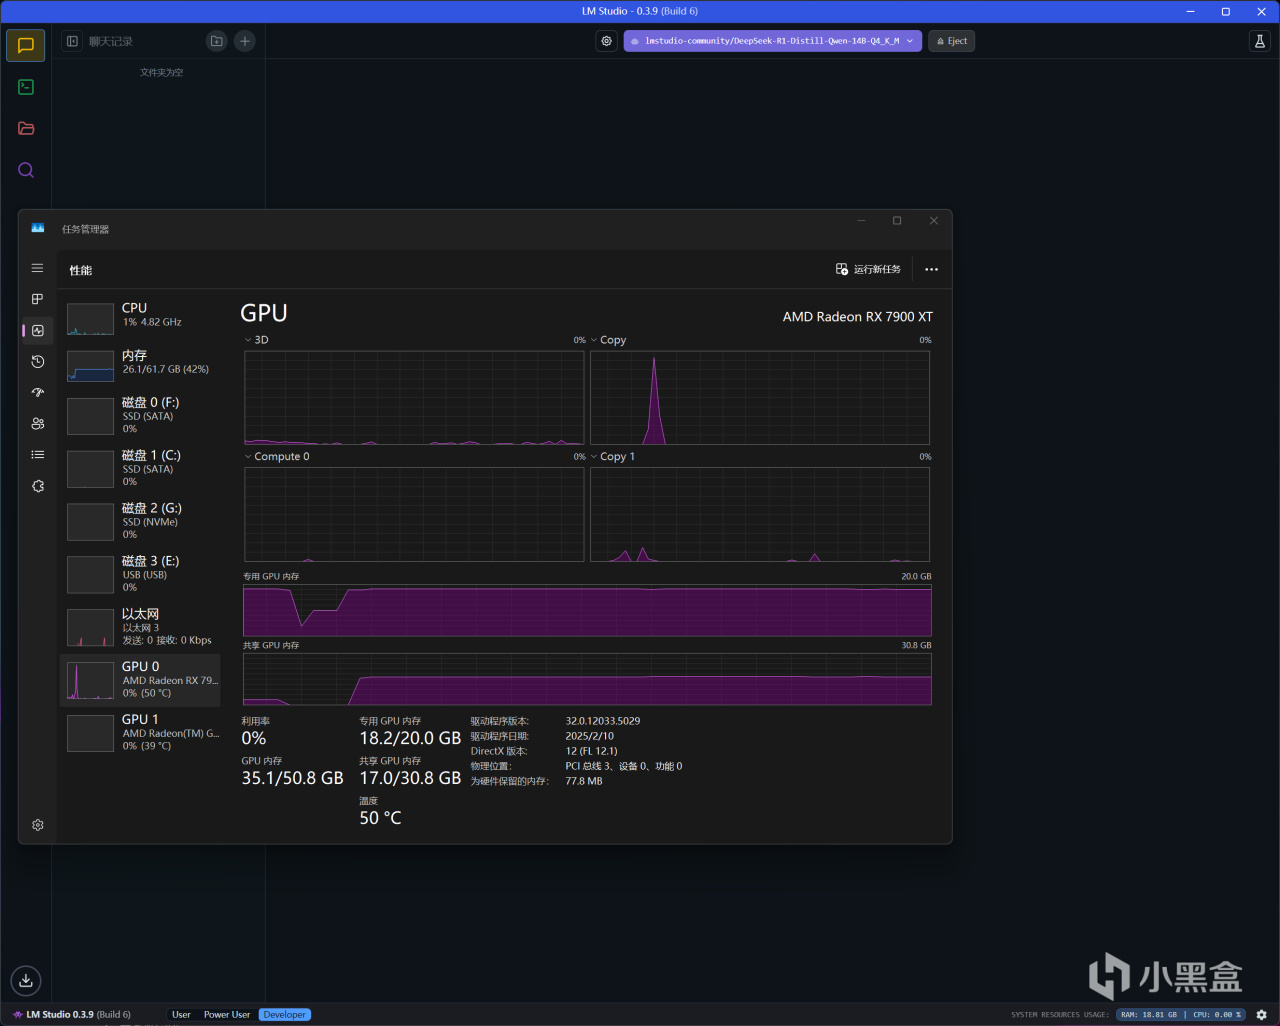Click the Copy 1 utilization graph

760,514
